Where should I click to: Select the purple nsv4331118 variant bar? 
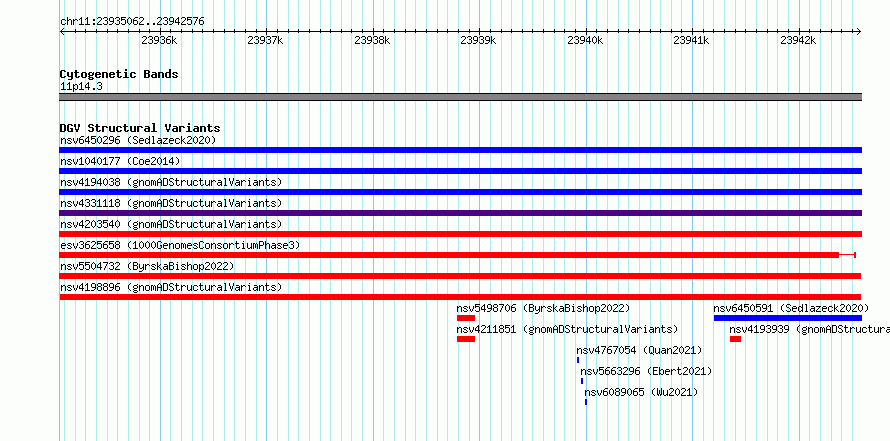[x=460, y=213]
